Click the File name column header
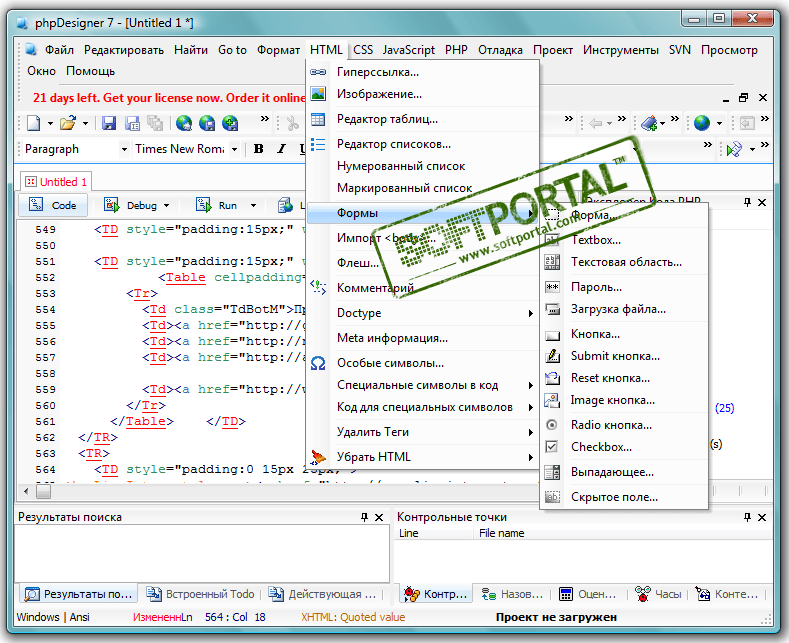 coord(501,533)
